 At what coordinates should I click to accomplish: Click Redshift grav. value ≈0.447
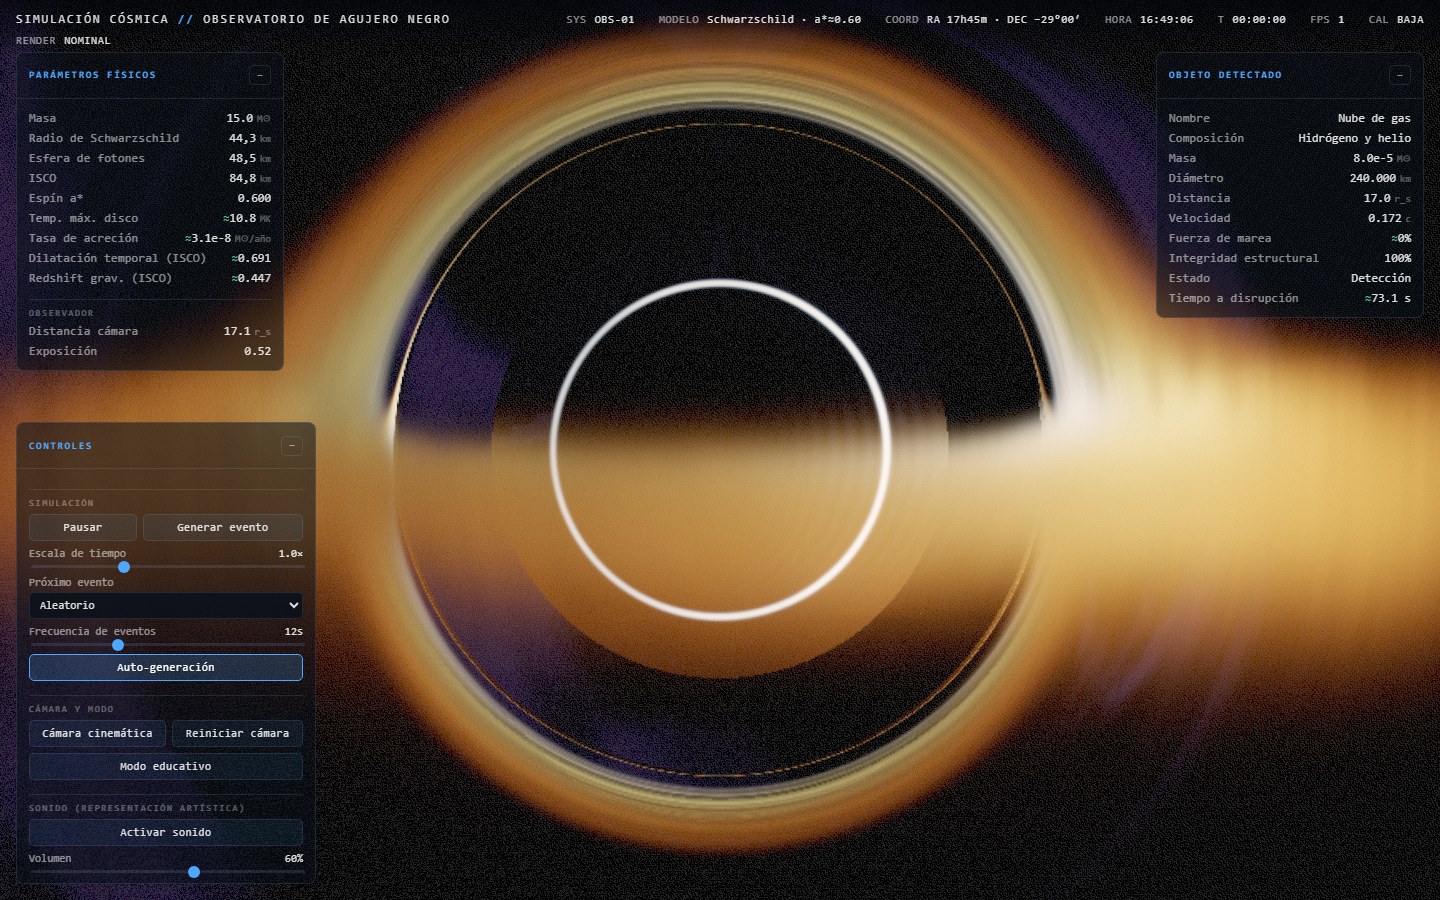click(x=251, y=278)
